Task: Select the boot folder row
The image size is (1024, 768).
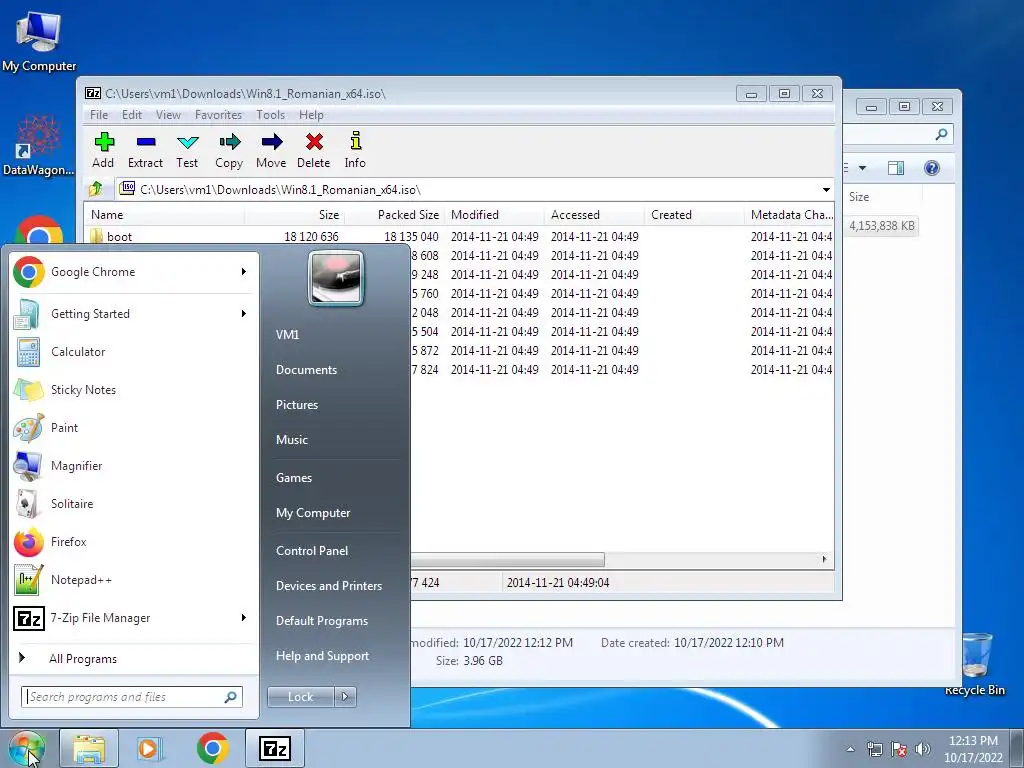Action: tap(460, 236)
